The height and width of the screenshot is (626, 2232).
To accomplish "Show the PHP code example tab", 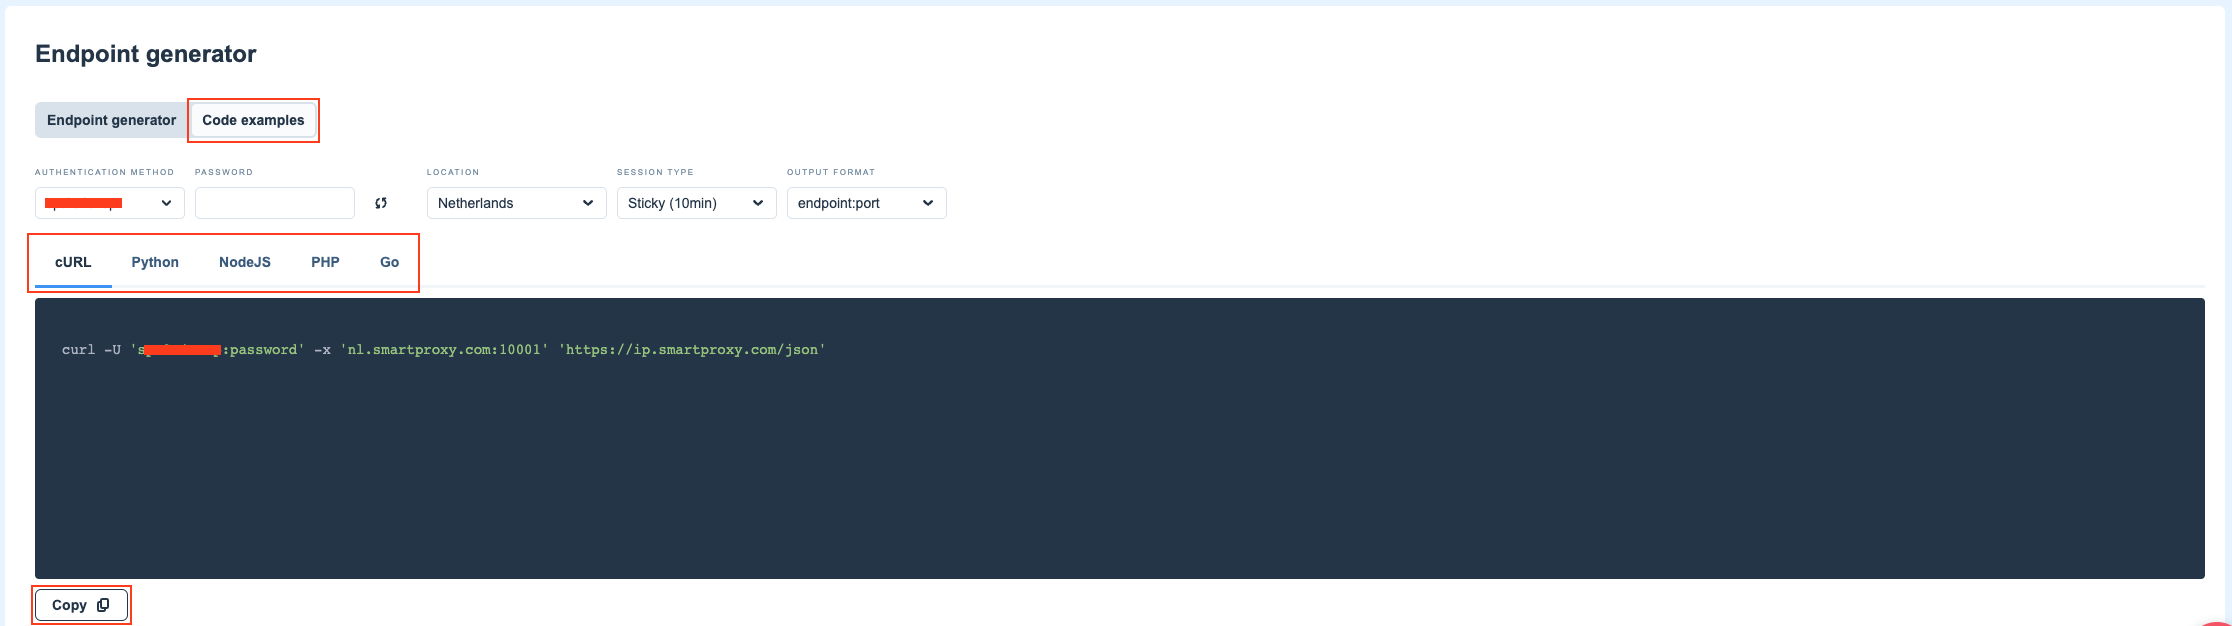I will click(325, 262).
